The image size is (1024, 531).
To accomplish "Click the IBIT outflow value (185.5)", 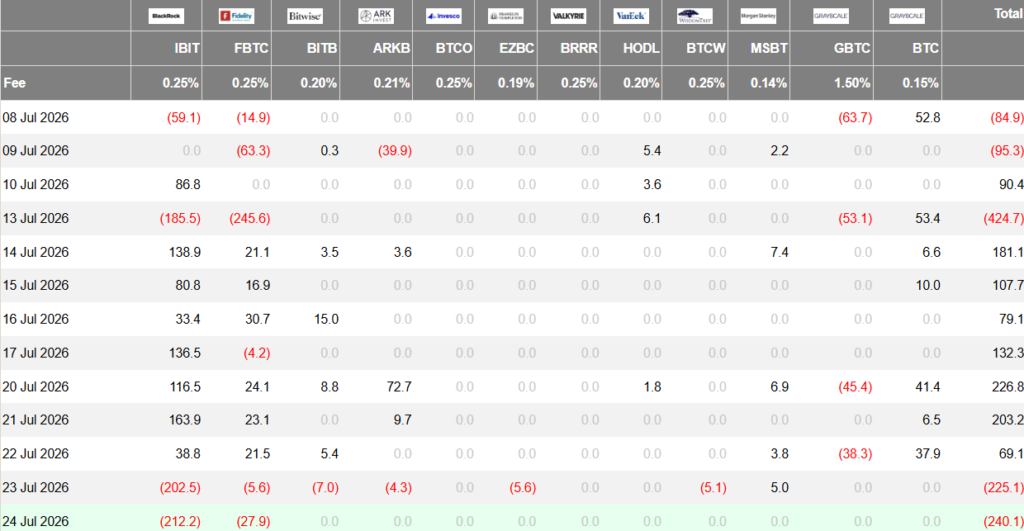I will point(180,218).
